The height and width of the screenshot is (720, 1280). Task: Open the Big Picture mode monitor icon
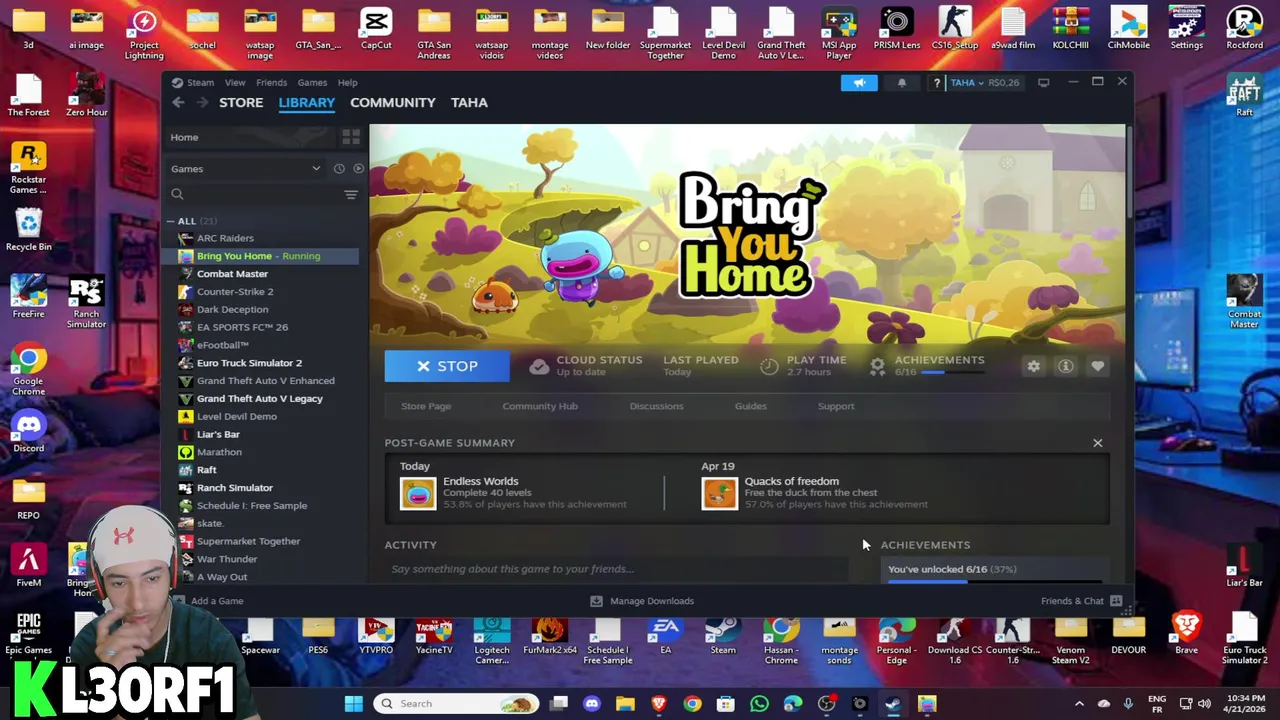pyautogui.click(x=1043, y=83)
